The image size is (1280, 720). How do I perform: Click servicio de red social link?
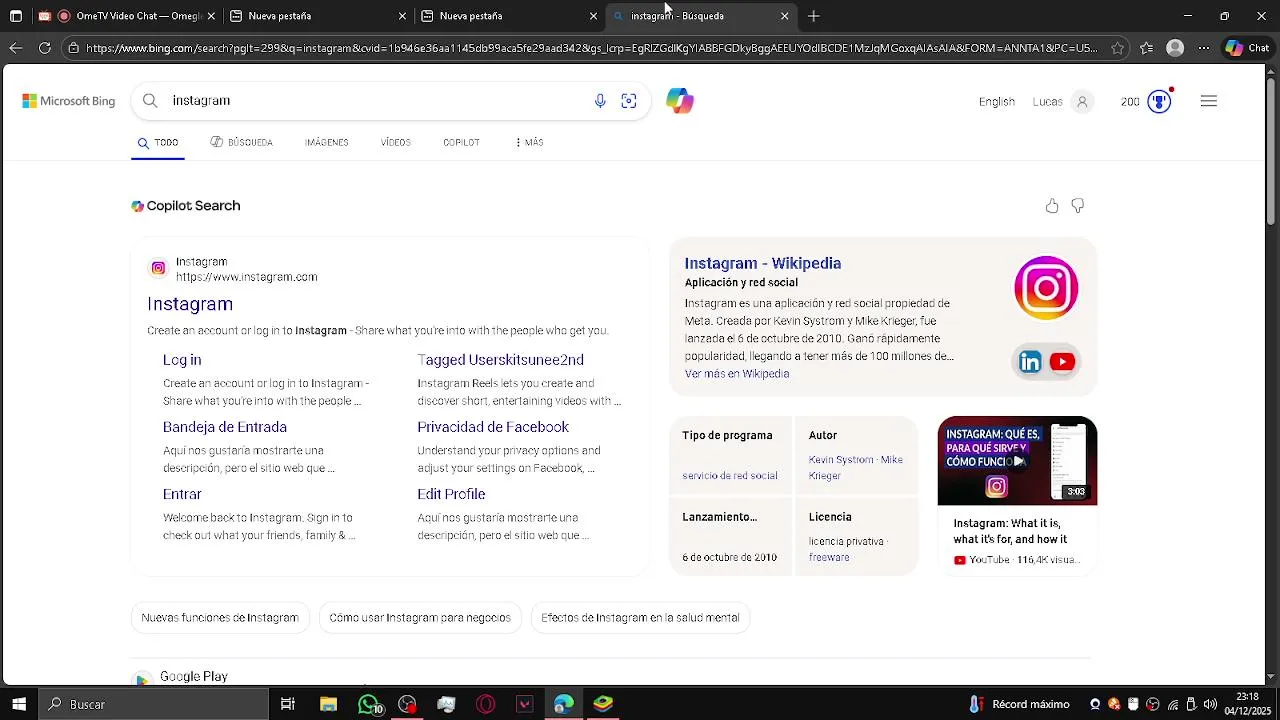tap(730, 476)
